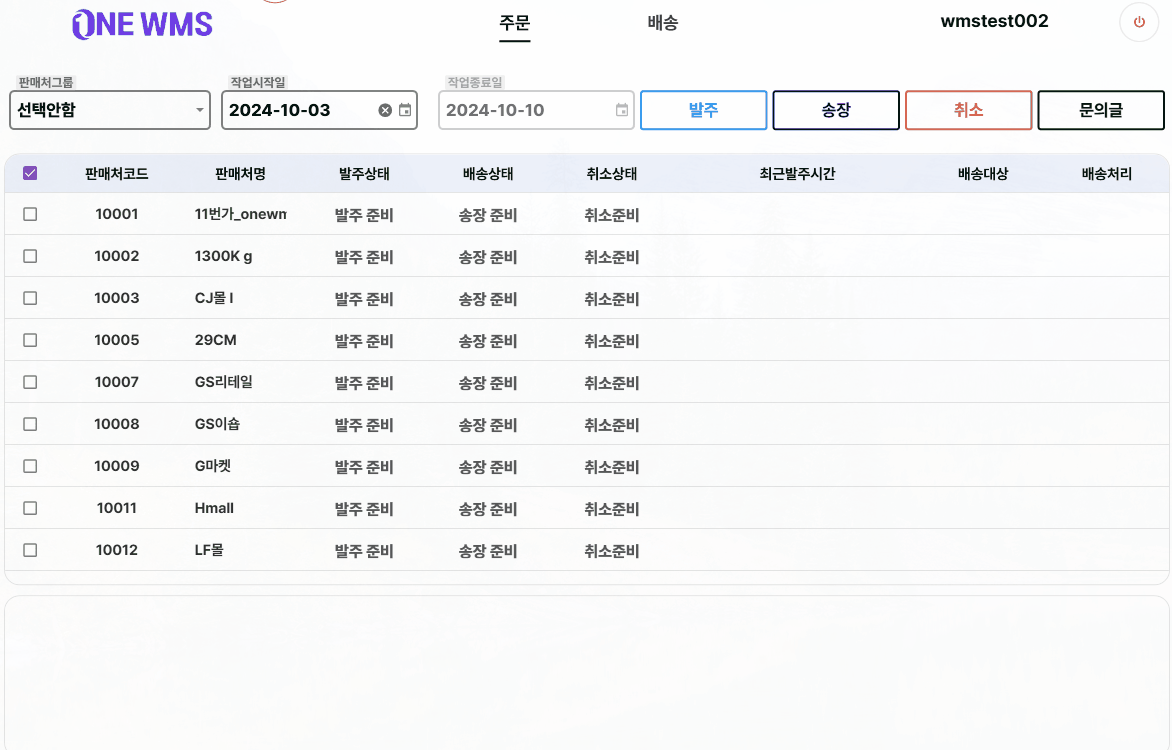This screenshot has height=750, width=1172.
Task: Click the 배송대상 column header
Action: 983,173
